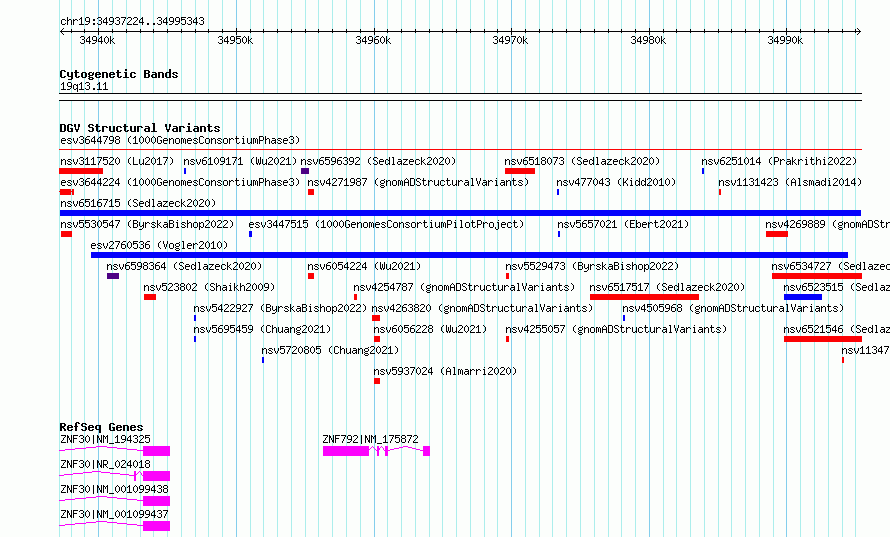
Task: Open the ZNF30|NR_024018 transcript label
Action: coord(106,464)
